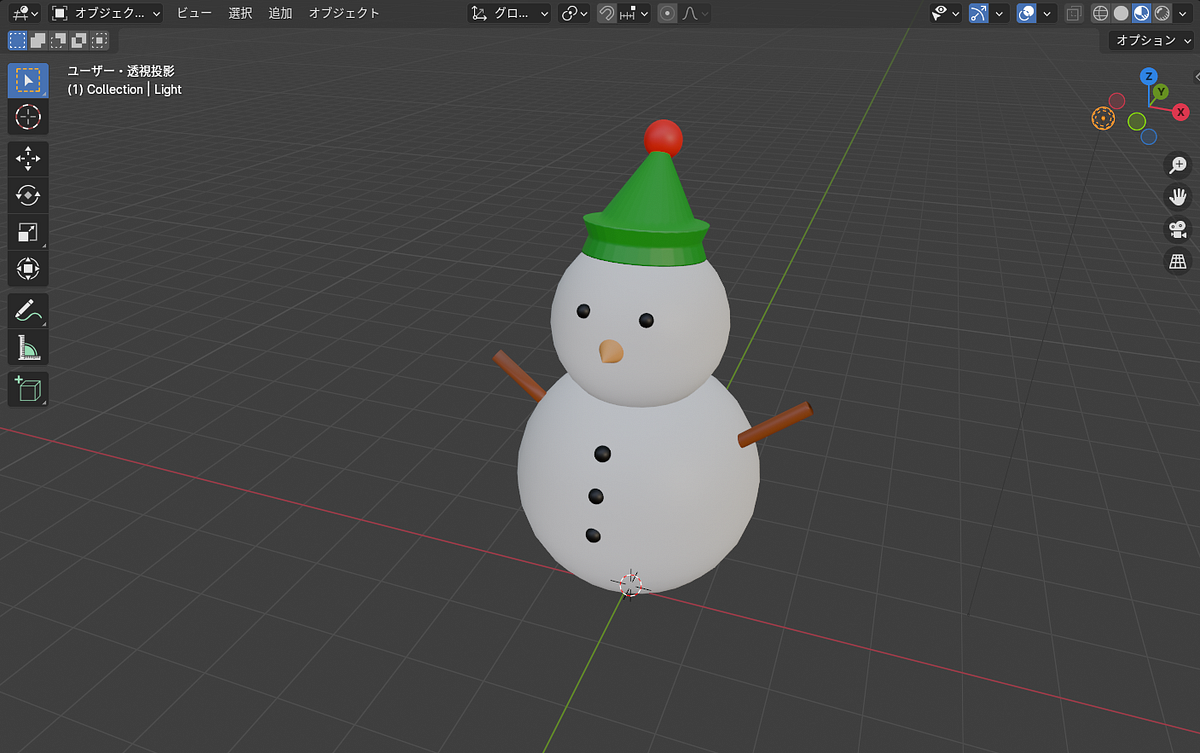Open the オプション dropdown
This screenshot has height=753, width=1200.
[1152, 40]
